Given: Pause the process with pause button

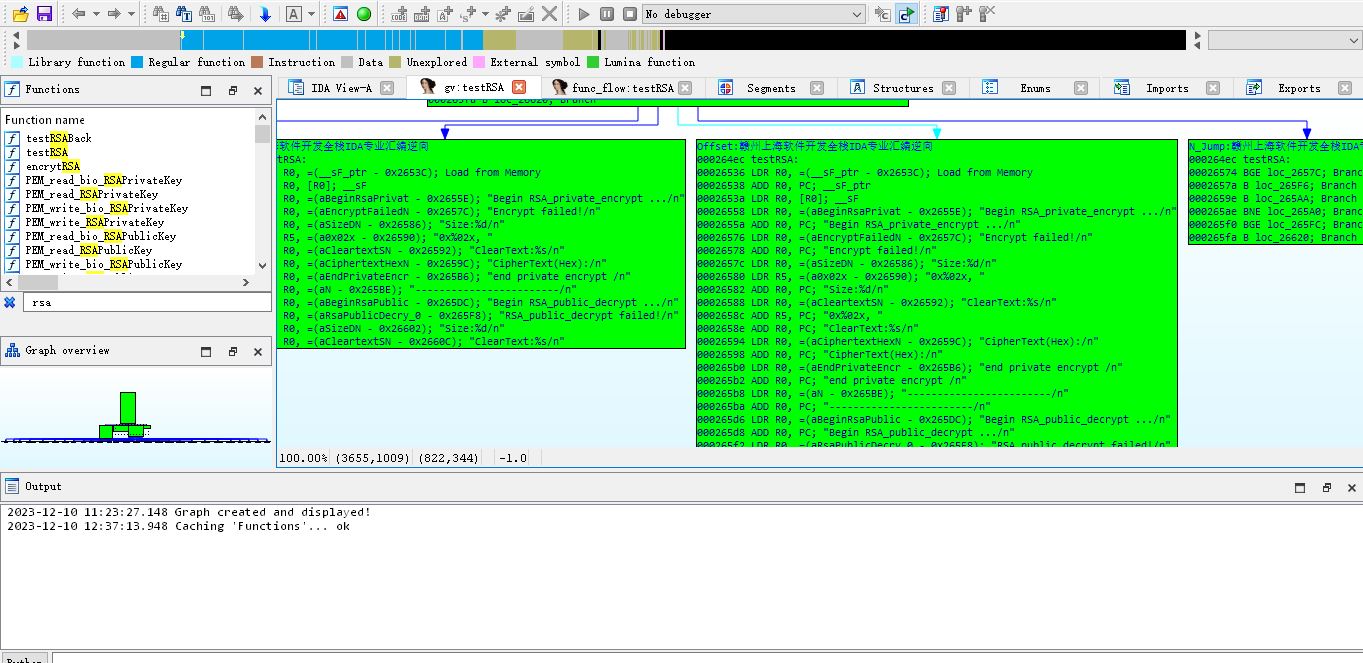Looking at the screenshot, I should pyautogui.click(x=607, y=14).
